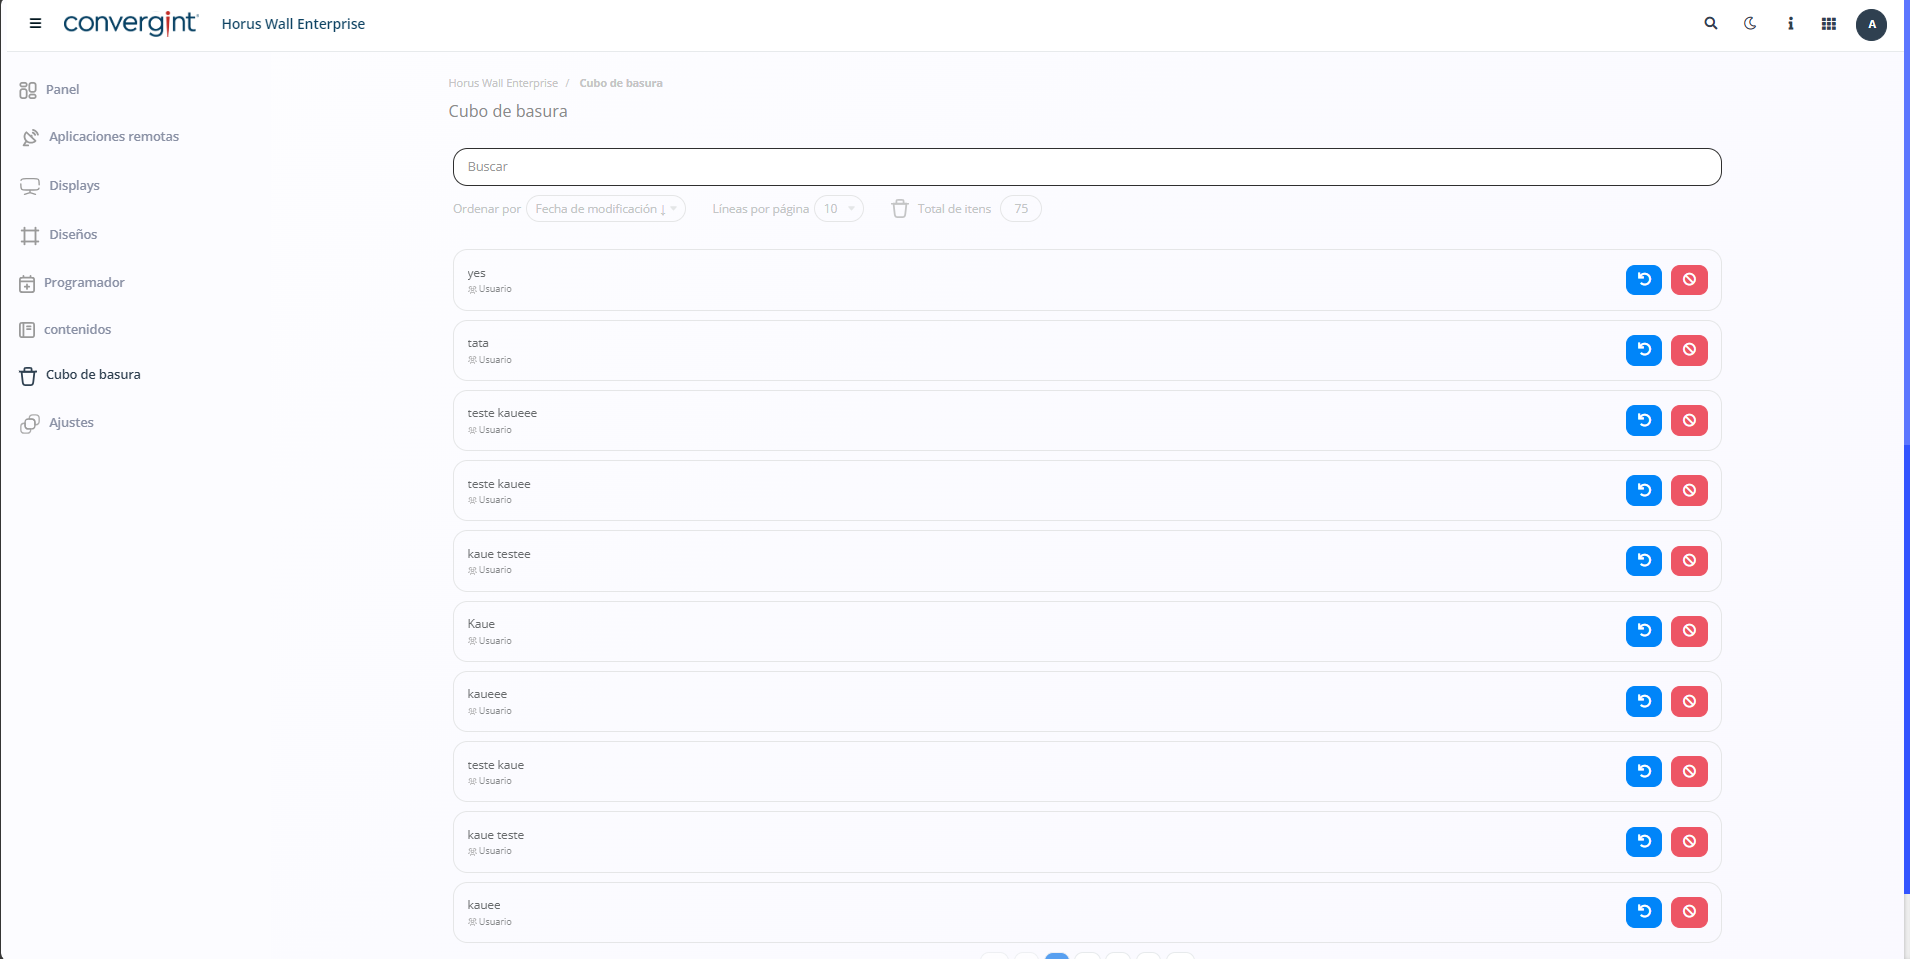Click the convergint logo
The width and height of the screenshot is (1910, 959).
click(130, 23)
